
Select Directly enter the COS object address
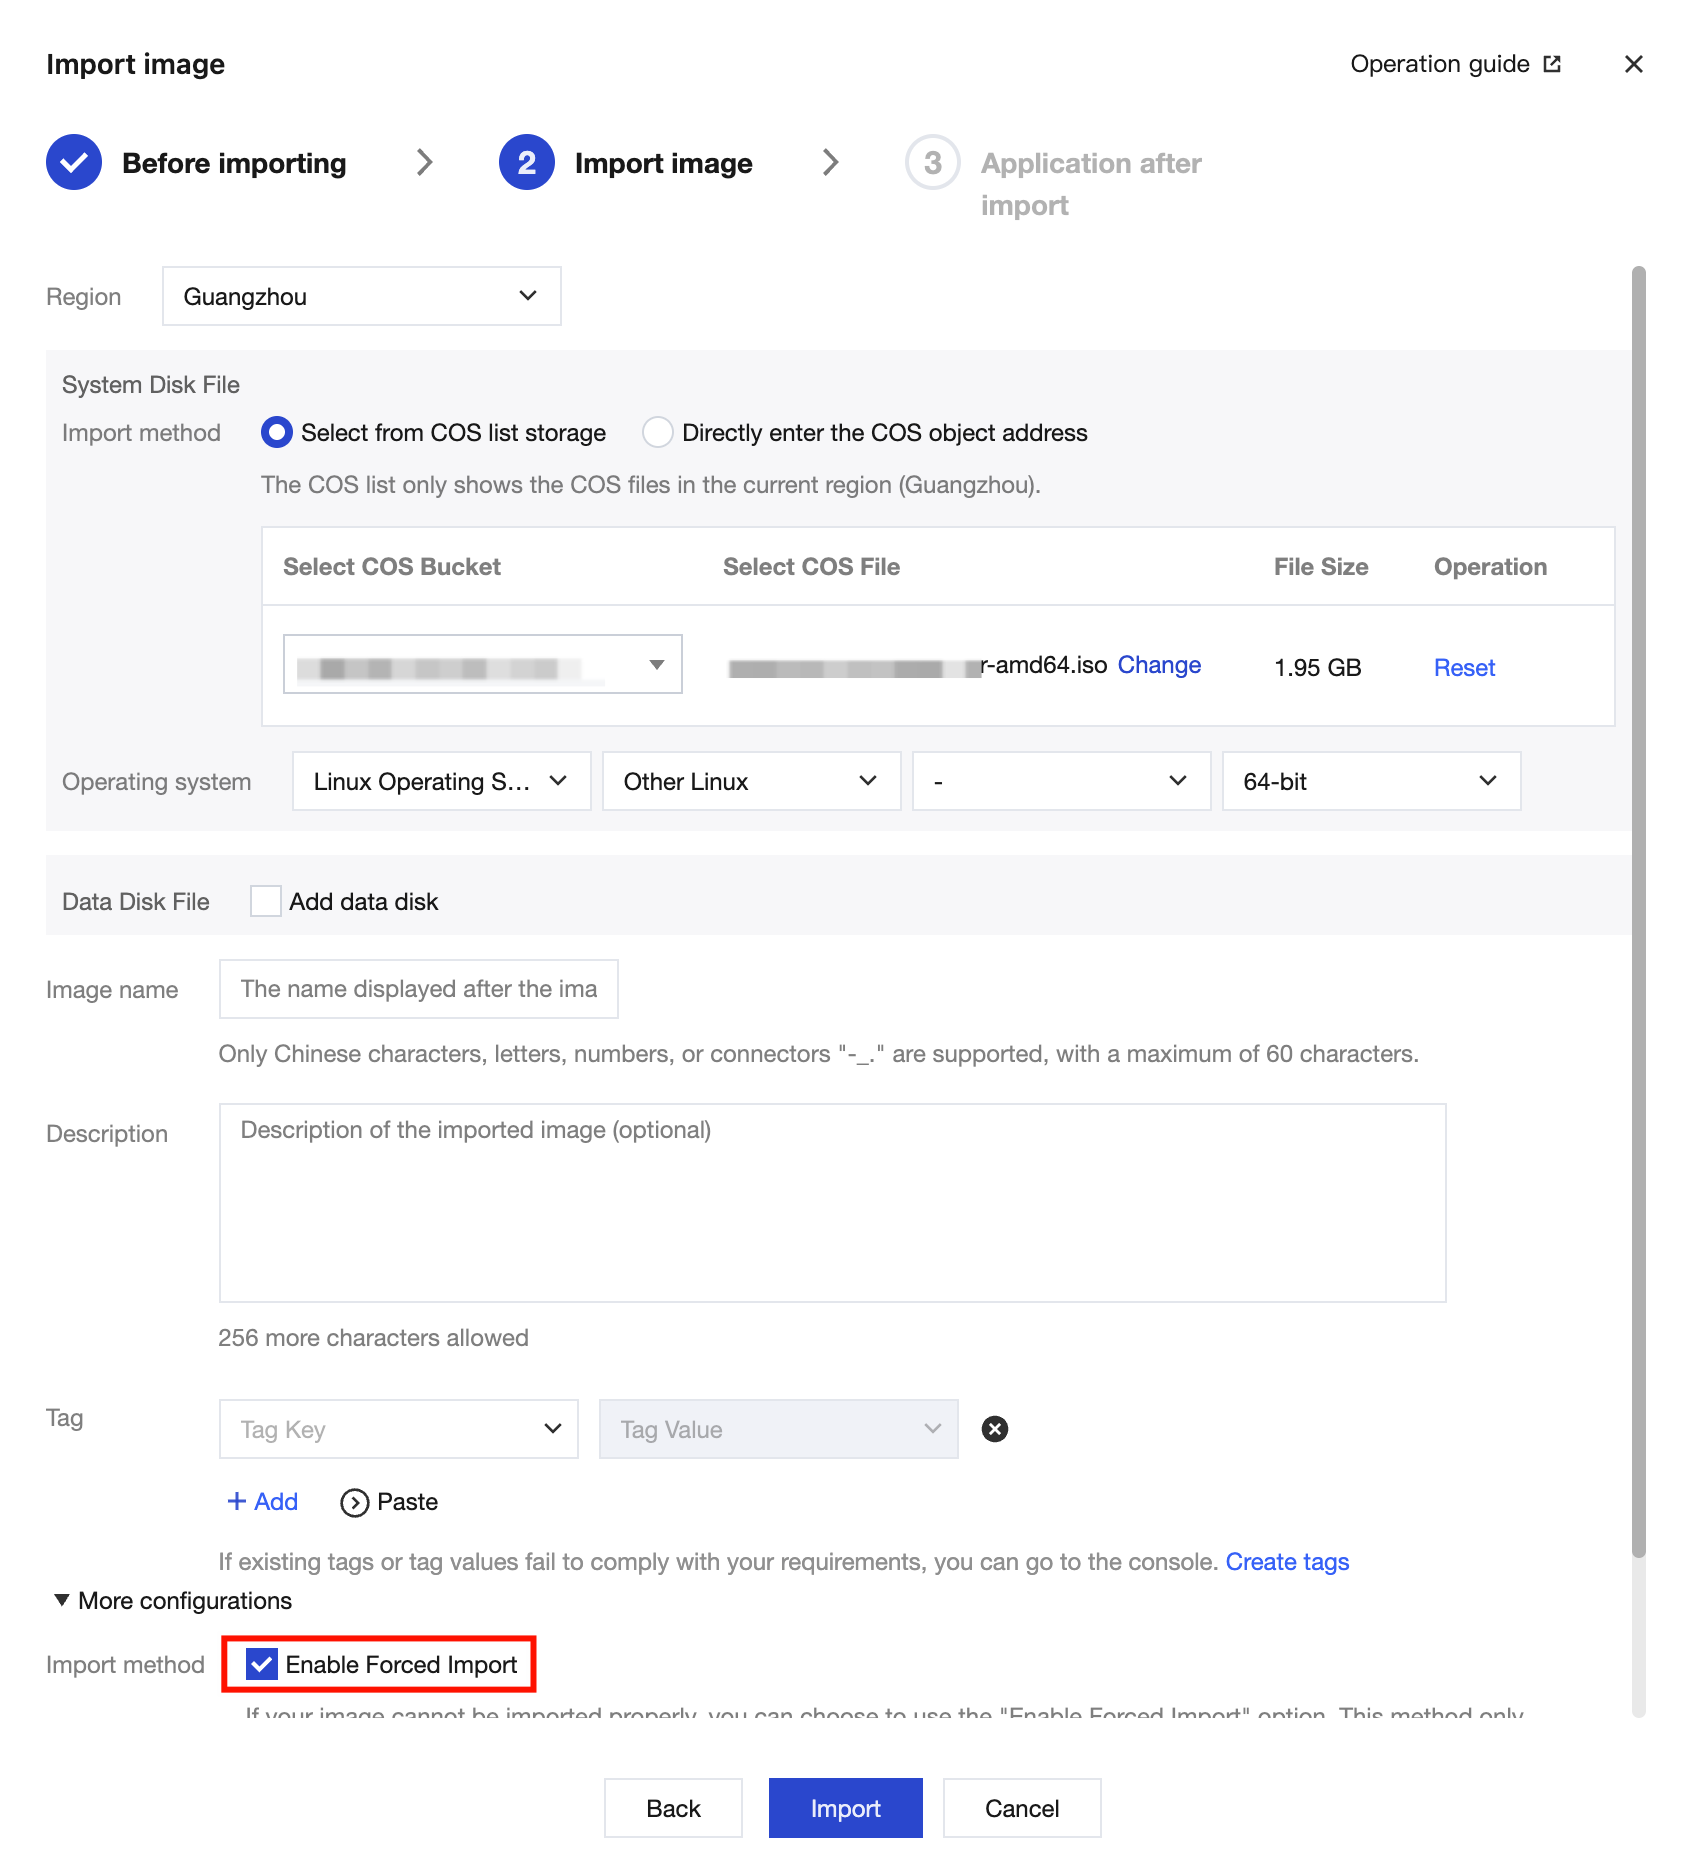click(x=657, y=432)
